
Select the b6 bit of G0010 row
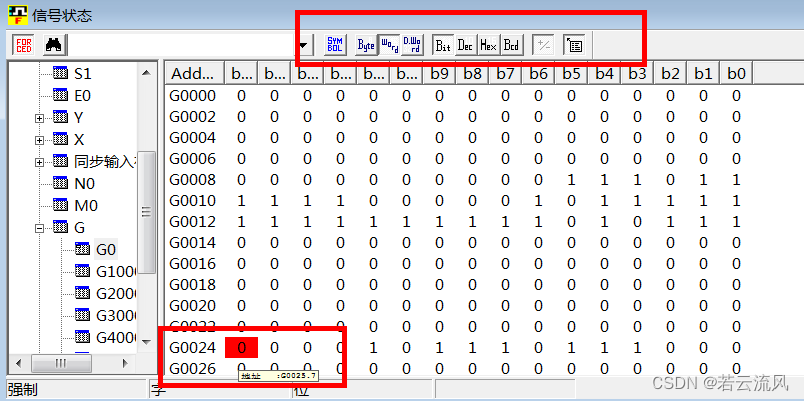point(538,201)
